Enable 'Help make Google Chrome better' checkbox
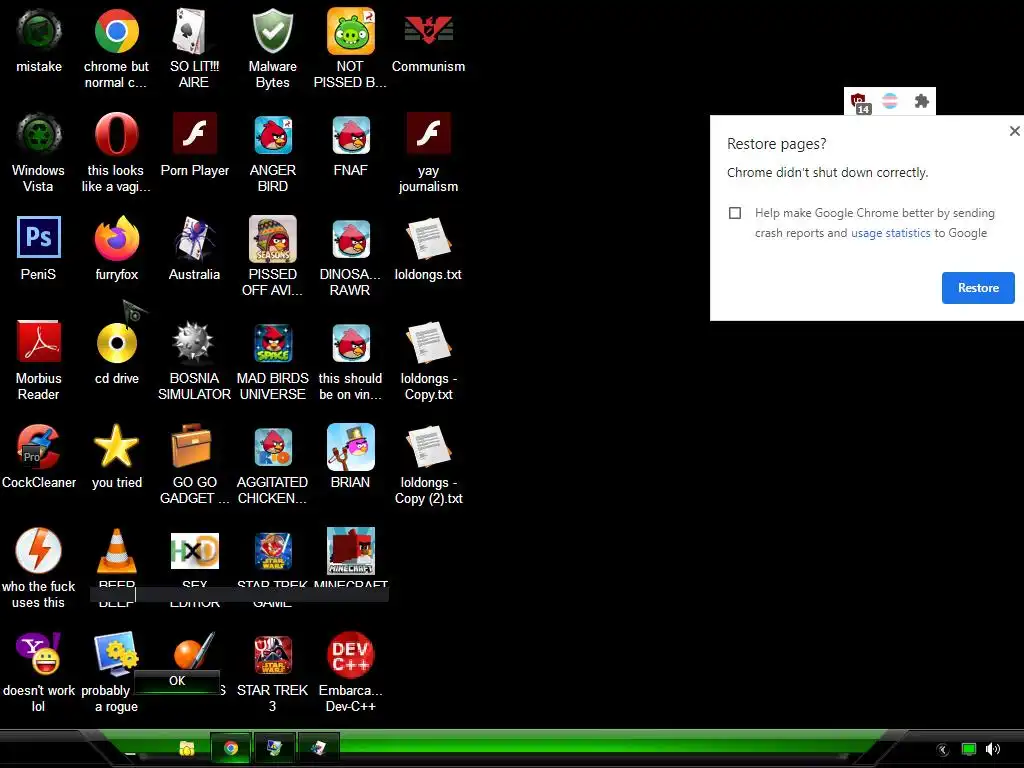 click(735, 213)
